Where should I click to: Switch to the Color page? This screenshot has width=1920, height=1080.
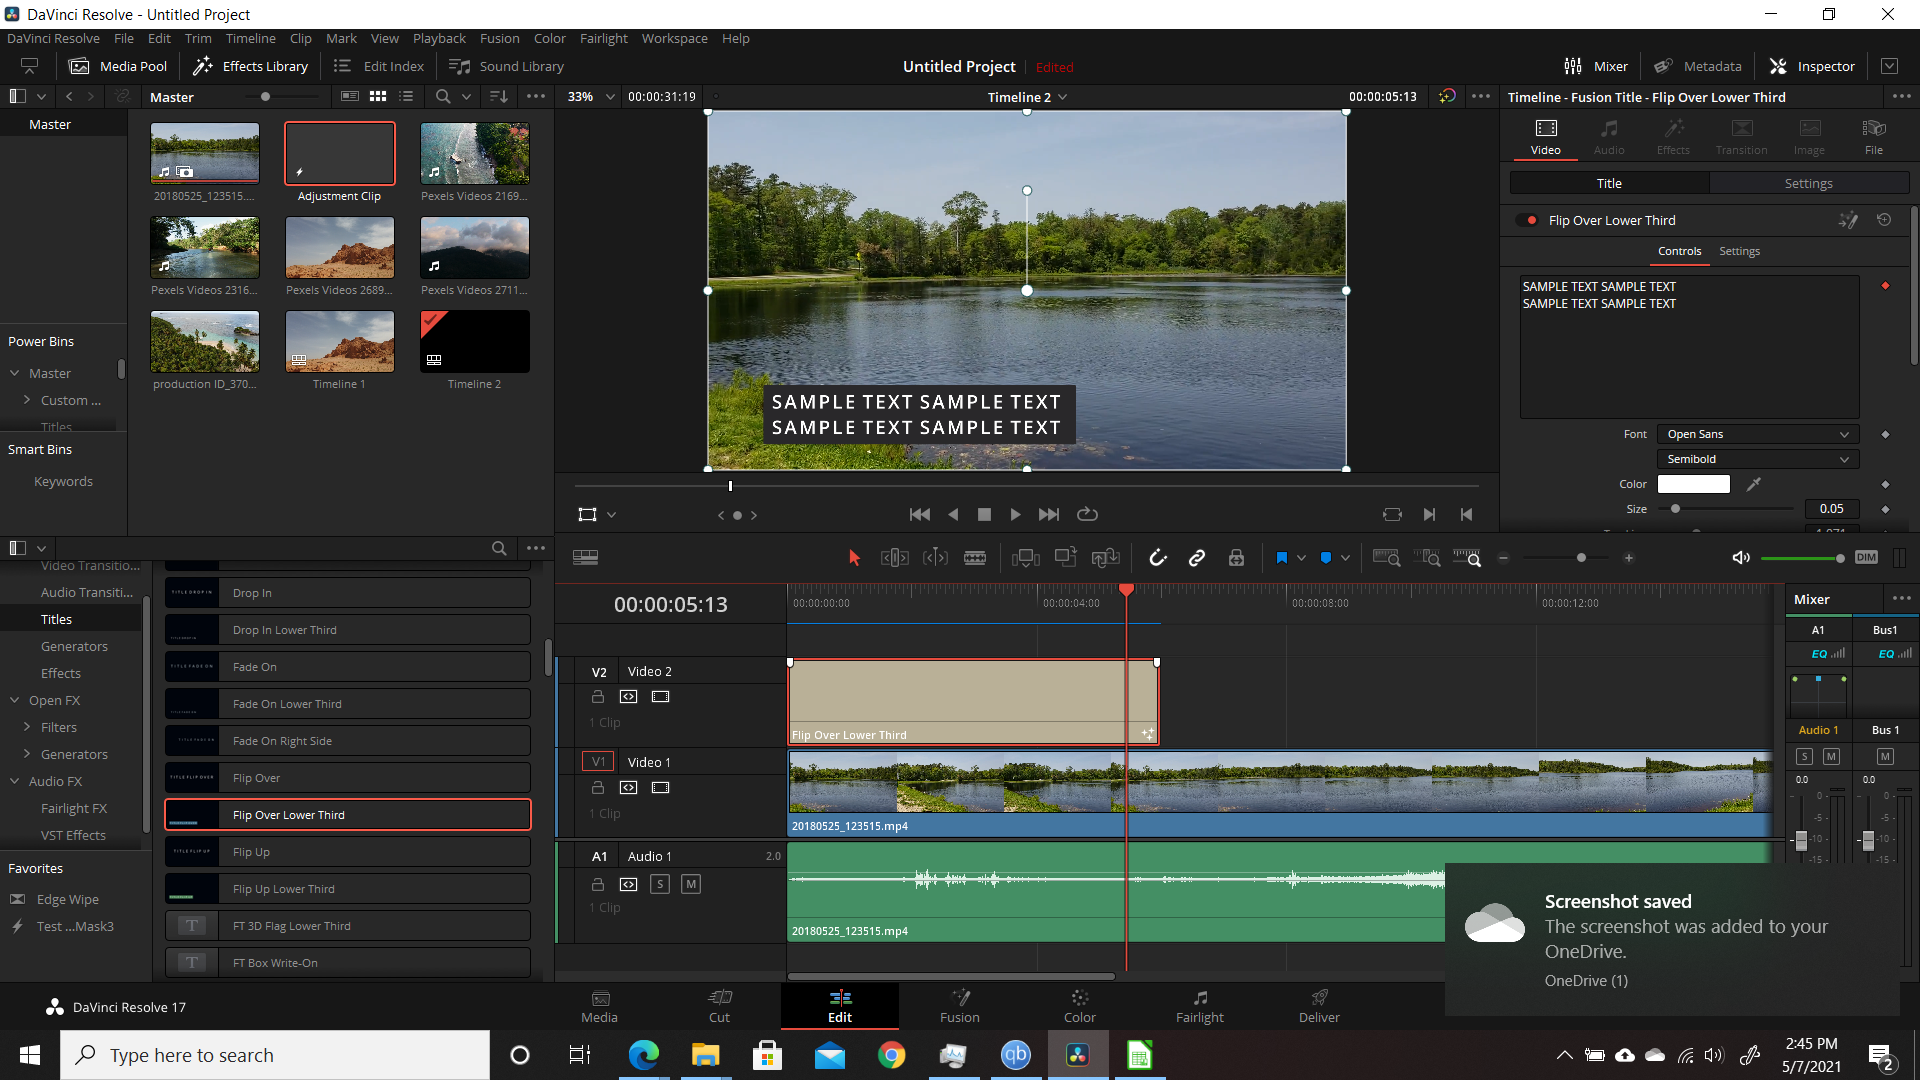pos(1080,1006)
